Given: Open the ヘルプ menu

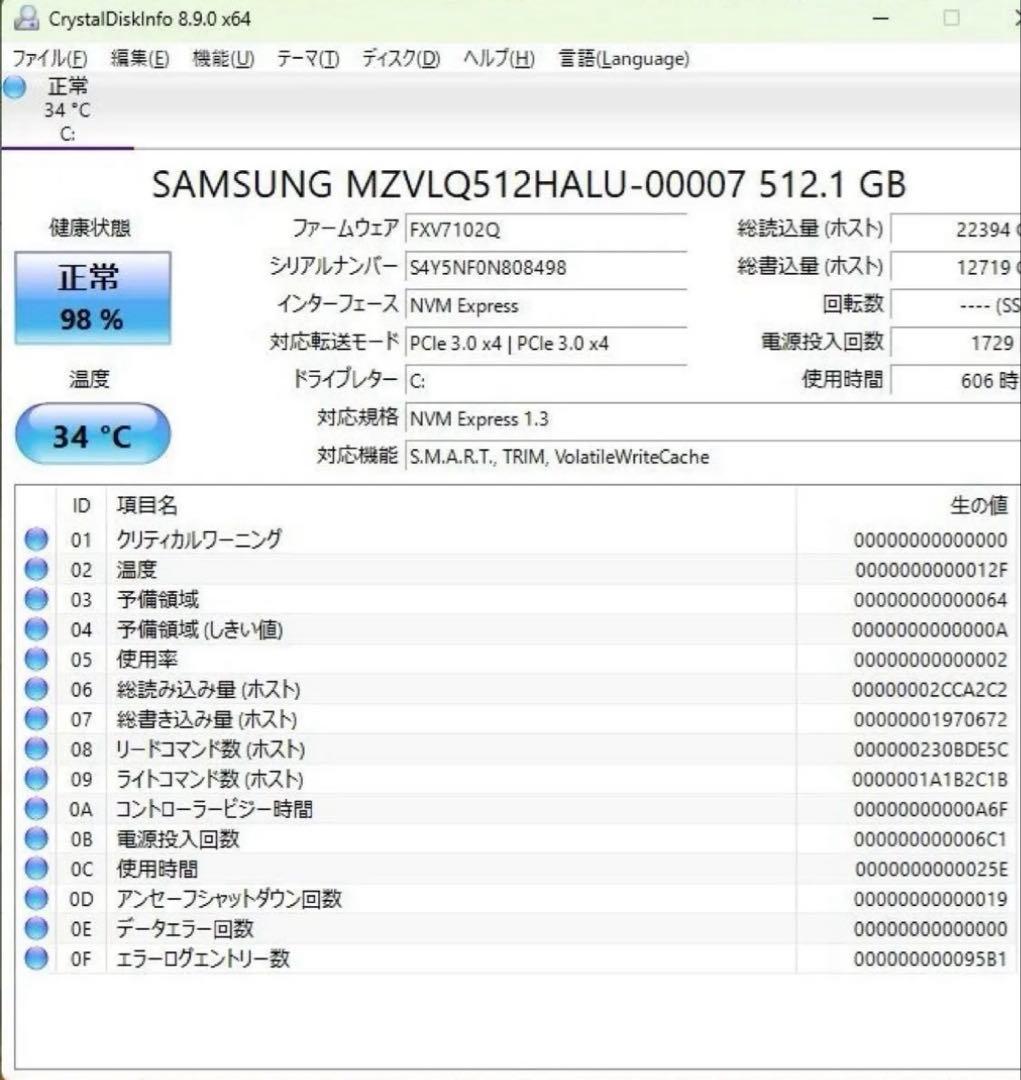Looking at the screenshot, I should coord(496,59).
